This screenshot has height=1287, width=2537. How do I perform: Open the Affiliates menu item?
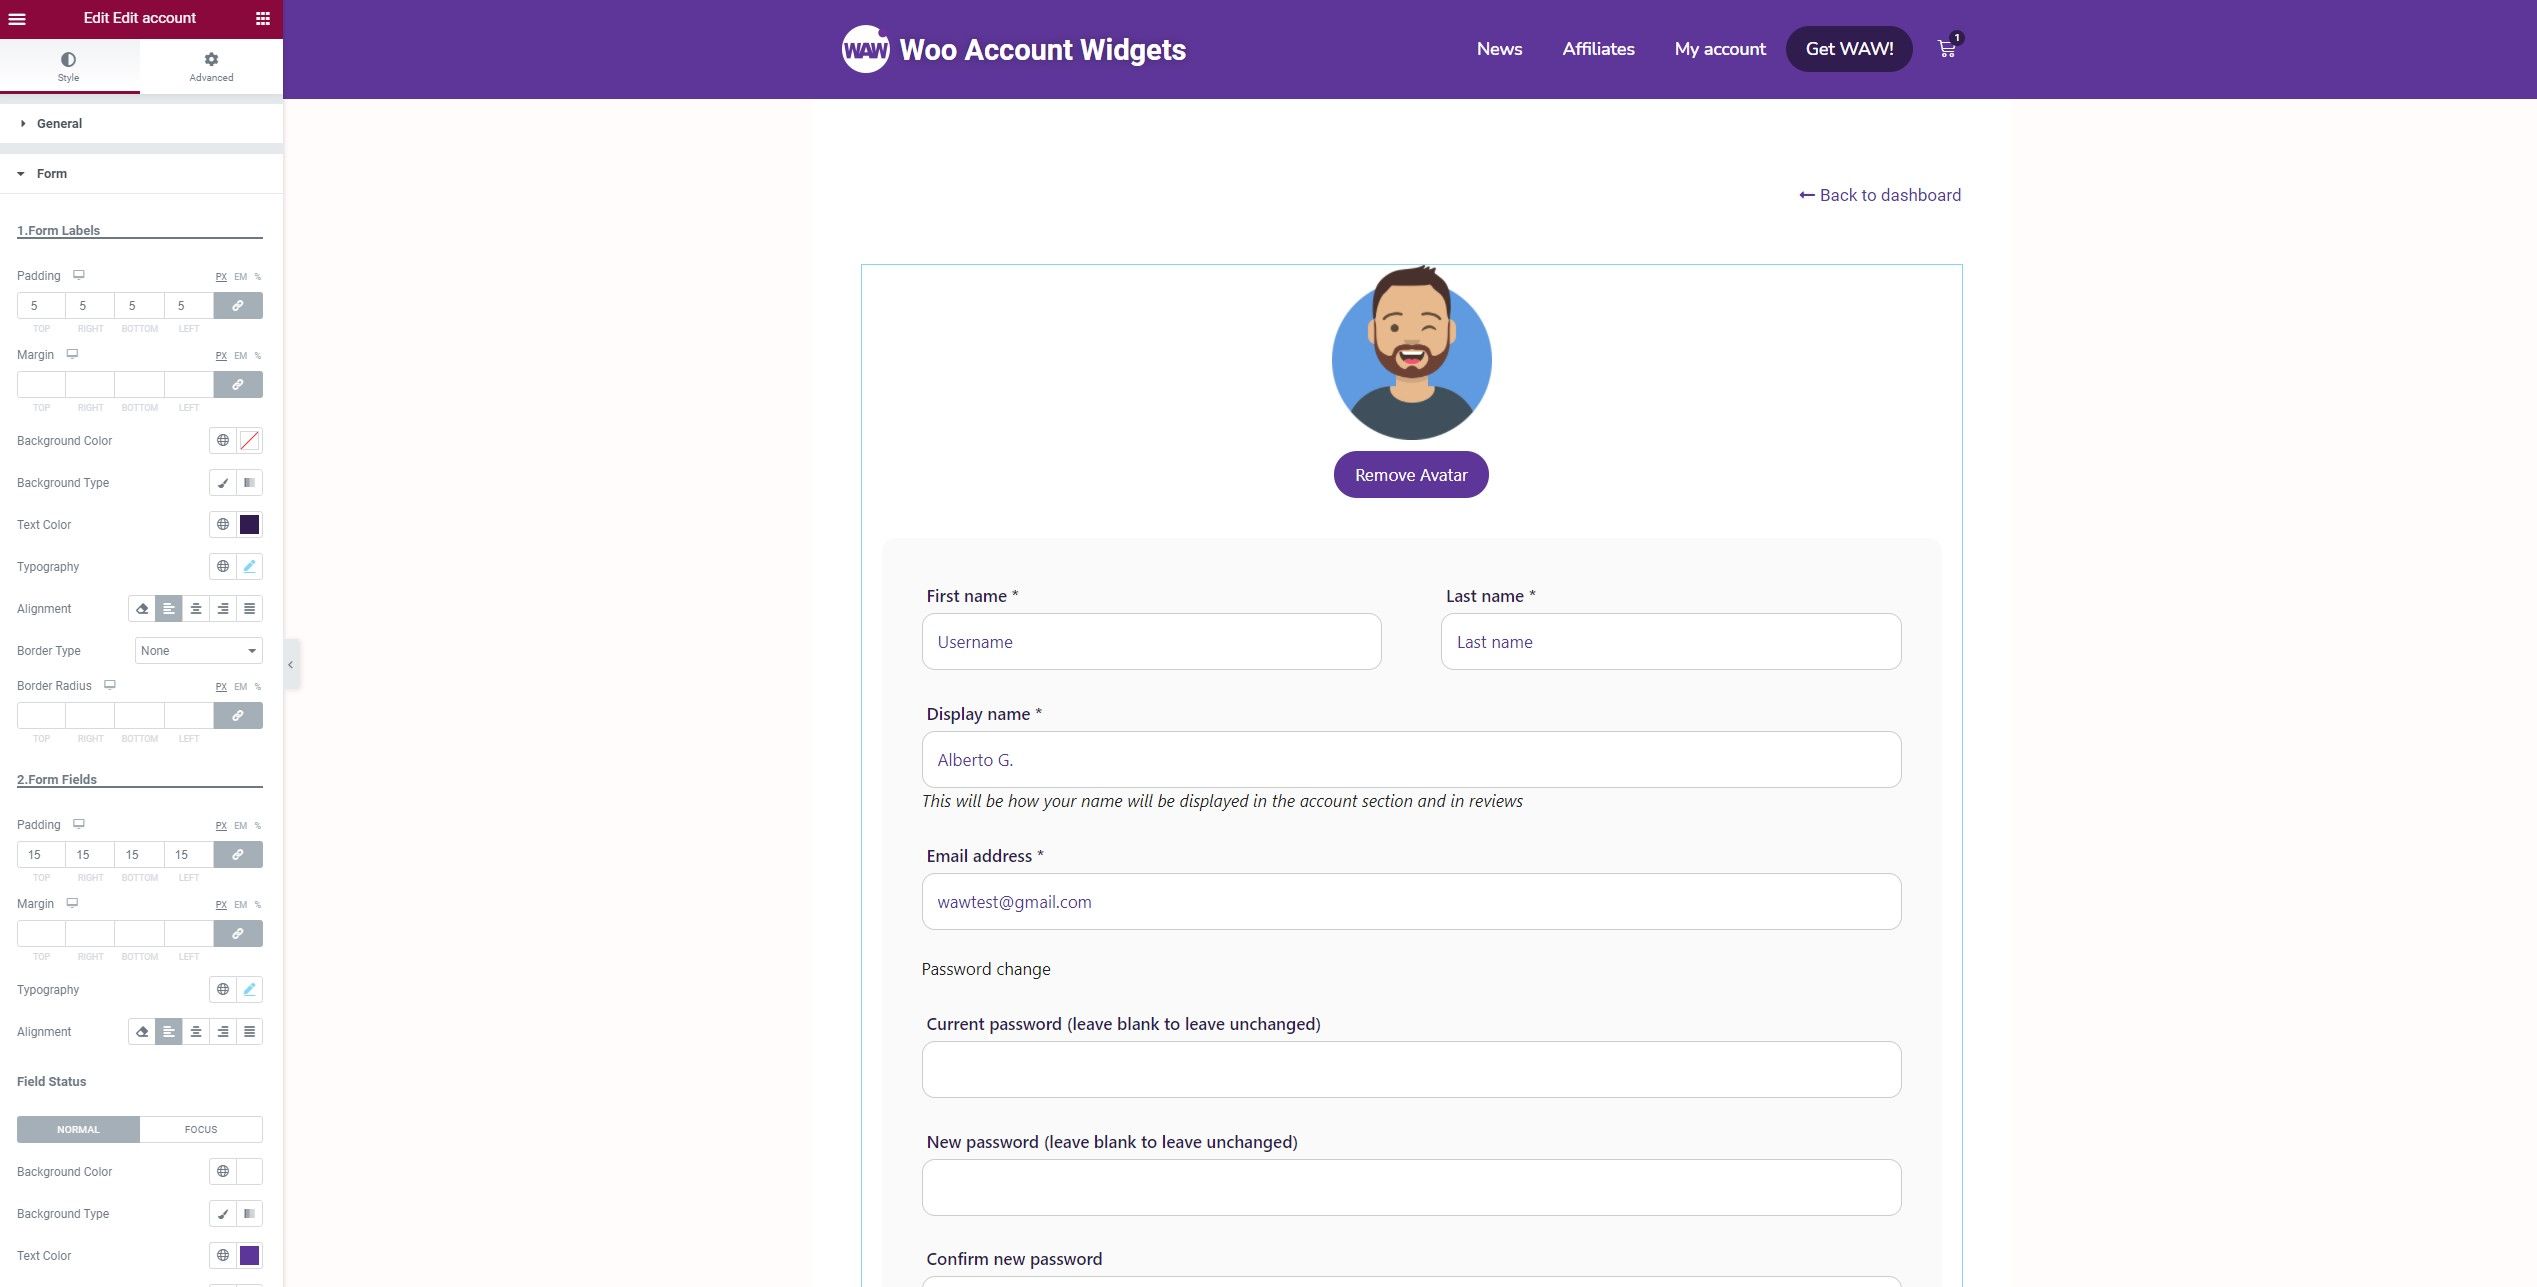coord(1598,49)
